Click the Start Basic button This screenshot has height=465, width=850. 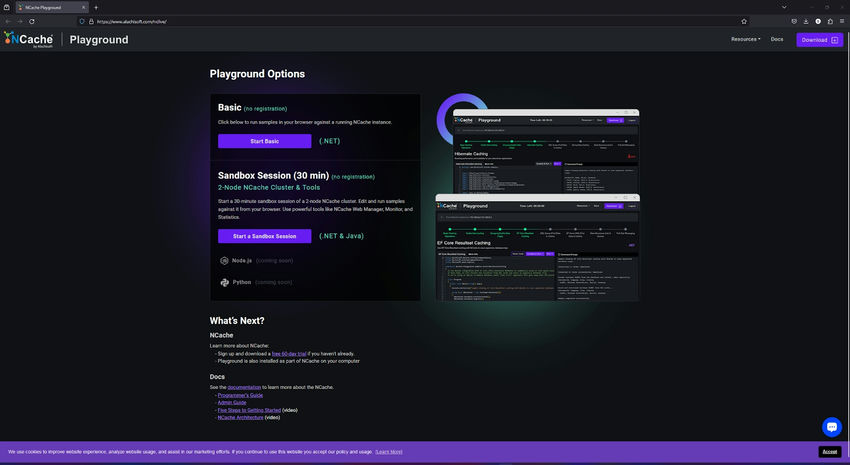click(265, 141)
